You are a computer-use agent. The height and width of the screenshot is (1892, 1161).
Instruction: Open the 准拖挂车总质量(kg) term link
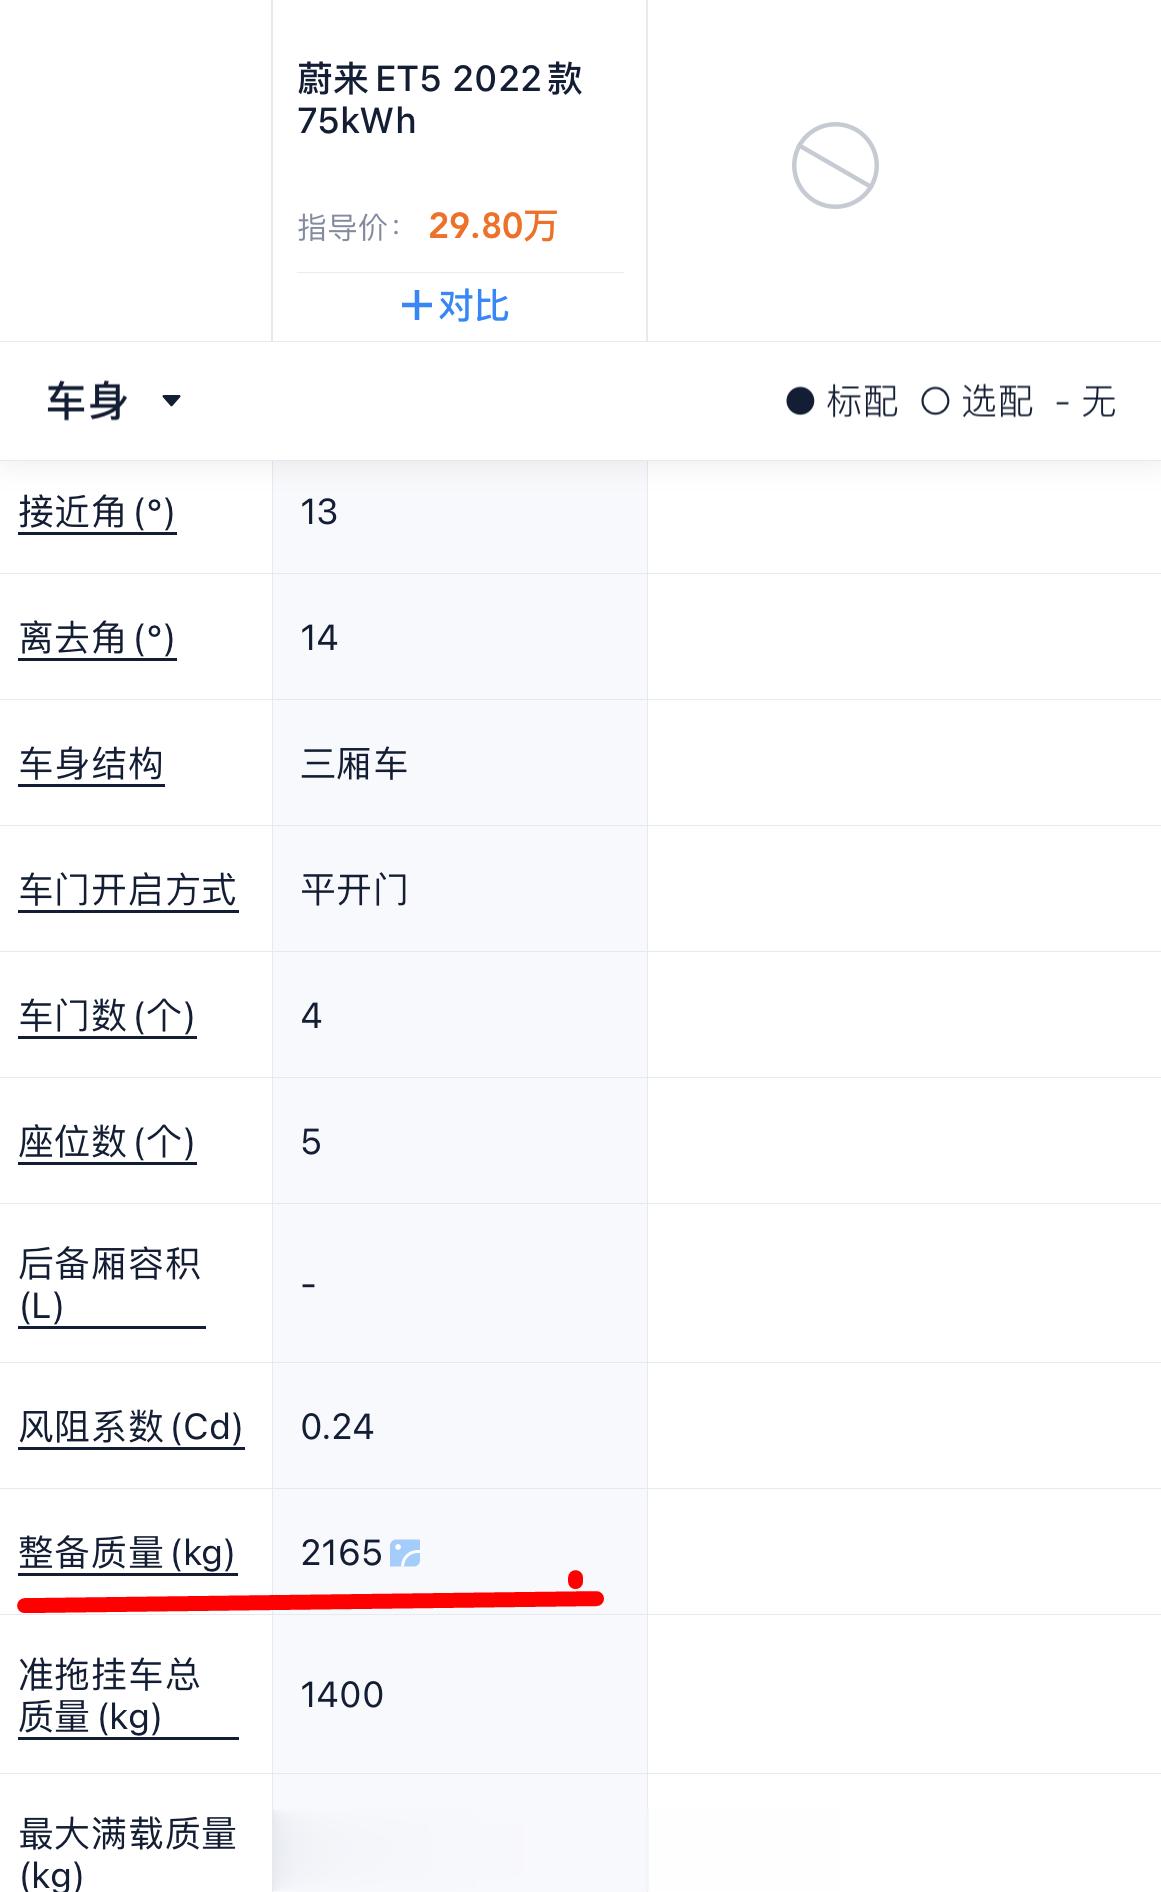[128, 1695]
